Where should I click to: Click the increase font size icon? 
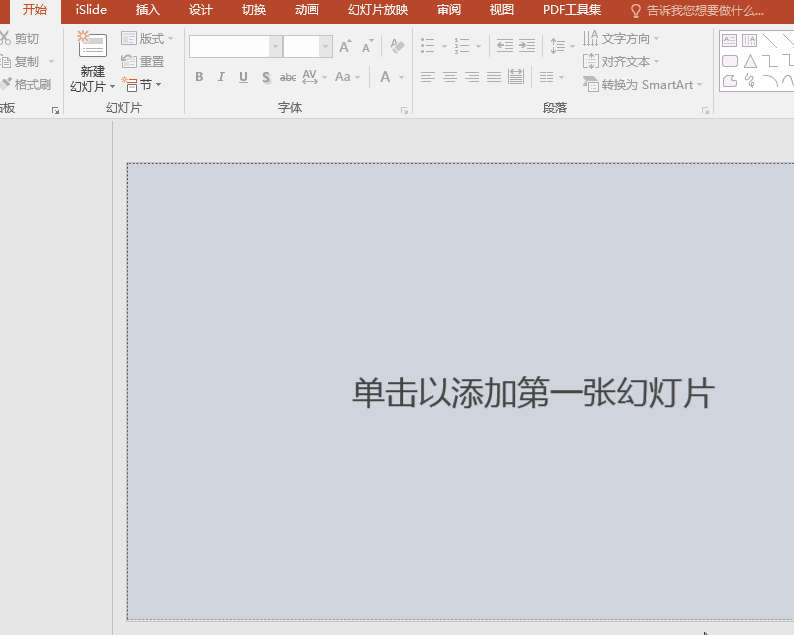pos(345,47)
